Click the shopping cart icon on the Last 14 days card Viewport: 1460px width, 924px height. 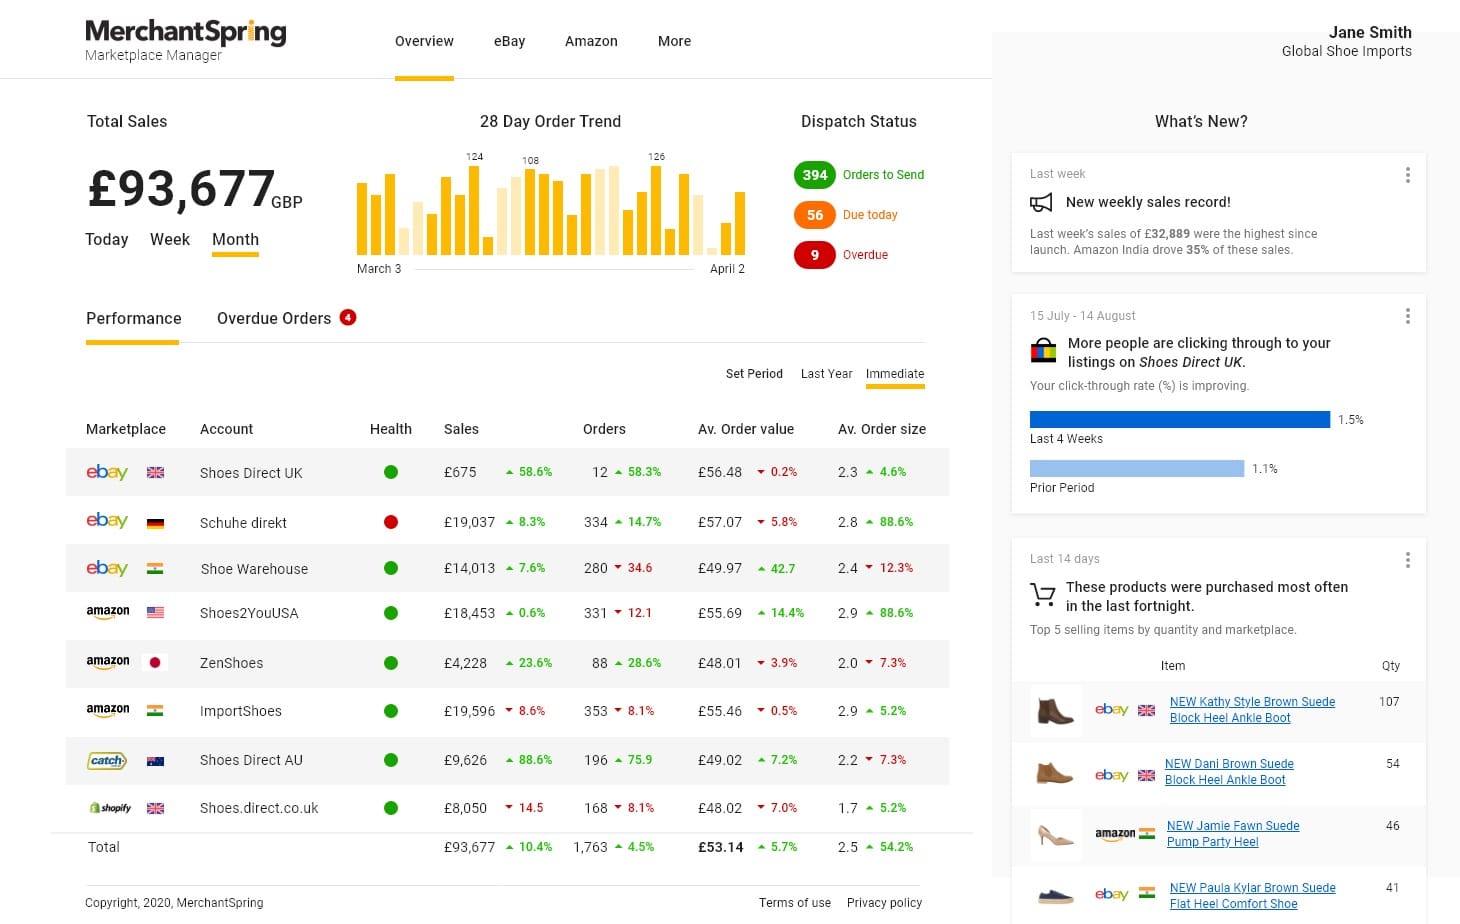click(1043, 594)
